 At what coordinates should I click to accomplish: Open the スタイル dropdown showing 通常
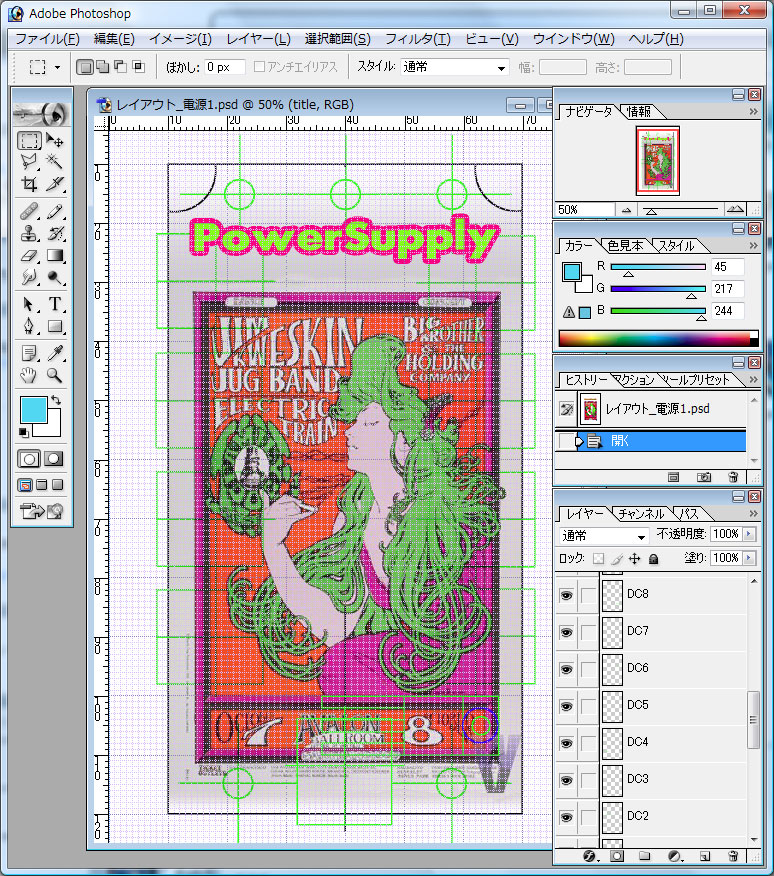(x=454, y=67)
